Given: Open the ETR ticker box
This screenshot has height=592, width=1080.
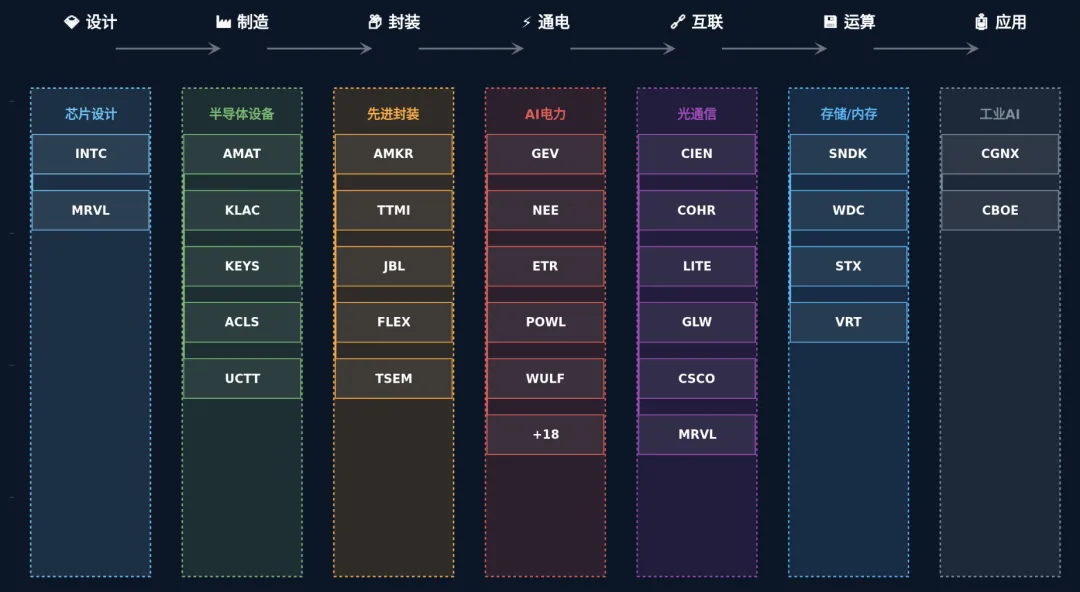Looking at the screenshot, I should click(x=546, y=266).
